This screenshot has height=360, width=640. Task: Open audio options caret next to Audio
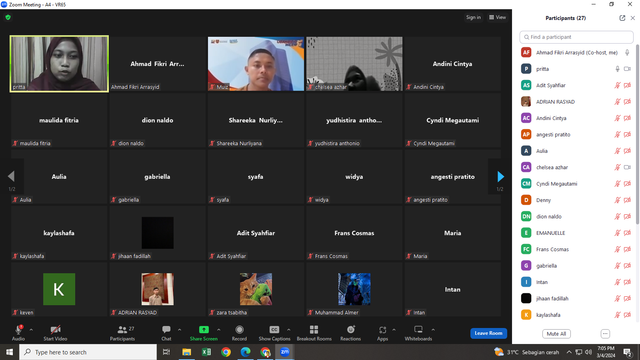tap(31, 330)
